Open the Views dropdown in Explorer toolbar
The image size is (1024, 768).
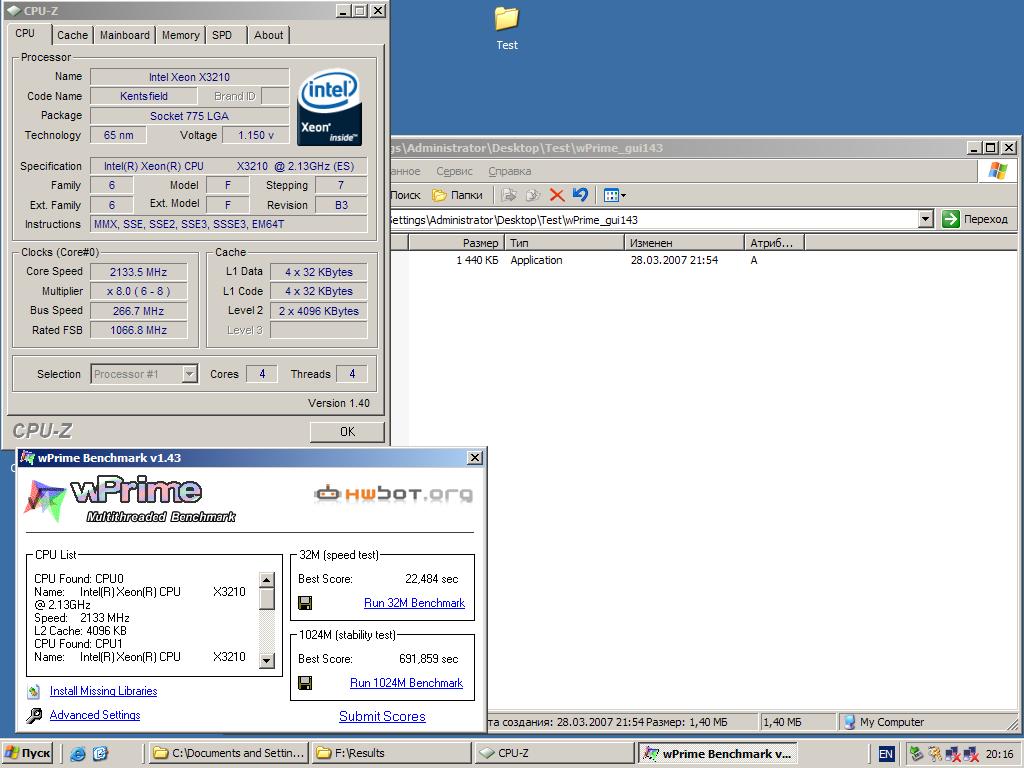tap(615, 195)
